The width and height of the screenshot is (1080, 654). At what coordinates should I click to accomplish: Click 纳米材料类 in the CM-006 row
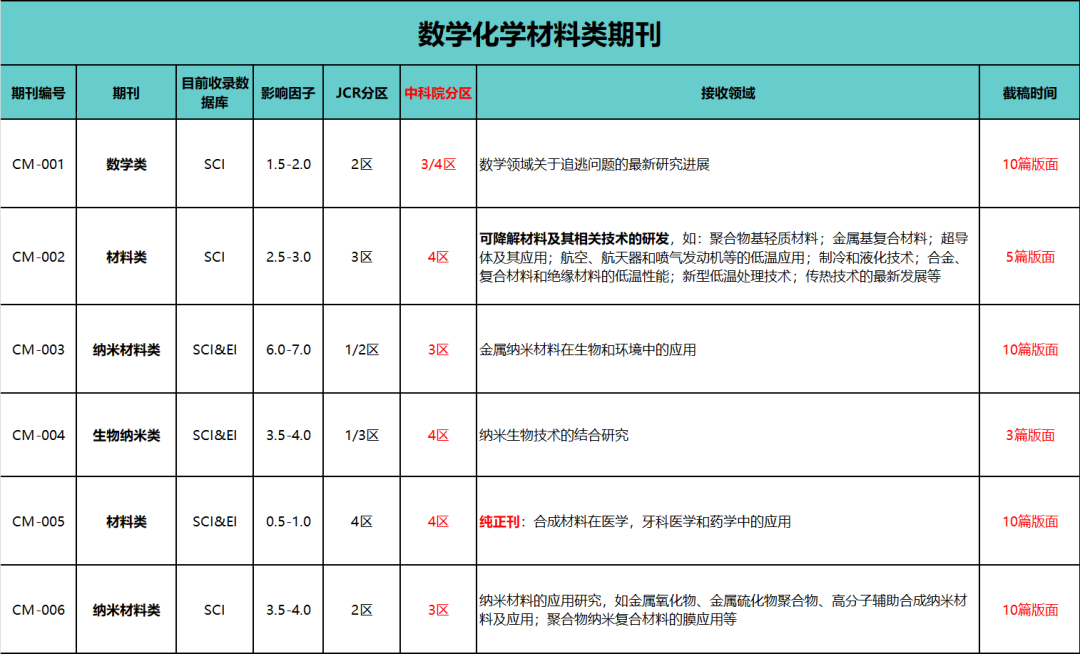pos(126,610)
